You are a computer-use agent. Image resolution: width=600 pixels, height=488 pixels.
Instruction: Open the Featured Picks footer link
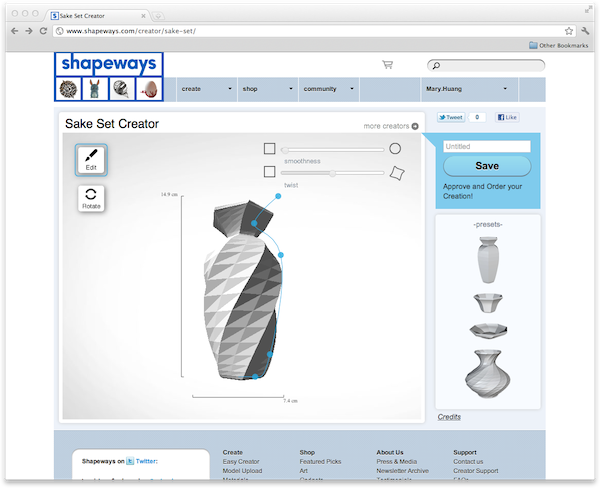[x=320, y=462]
